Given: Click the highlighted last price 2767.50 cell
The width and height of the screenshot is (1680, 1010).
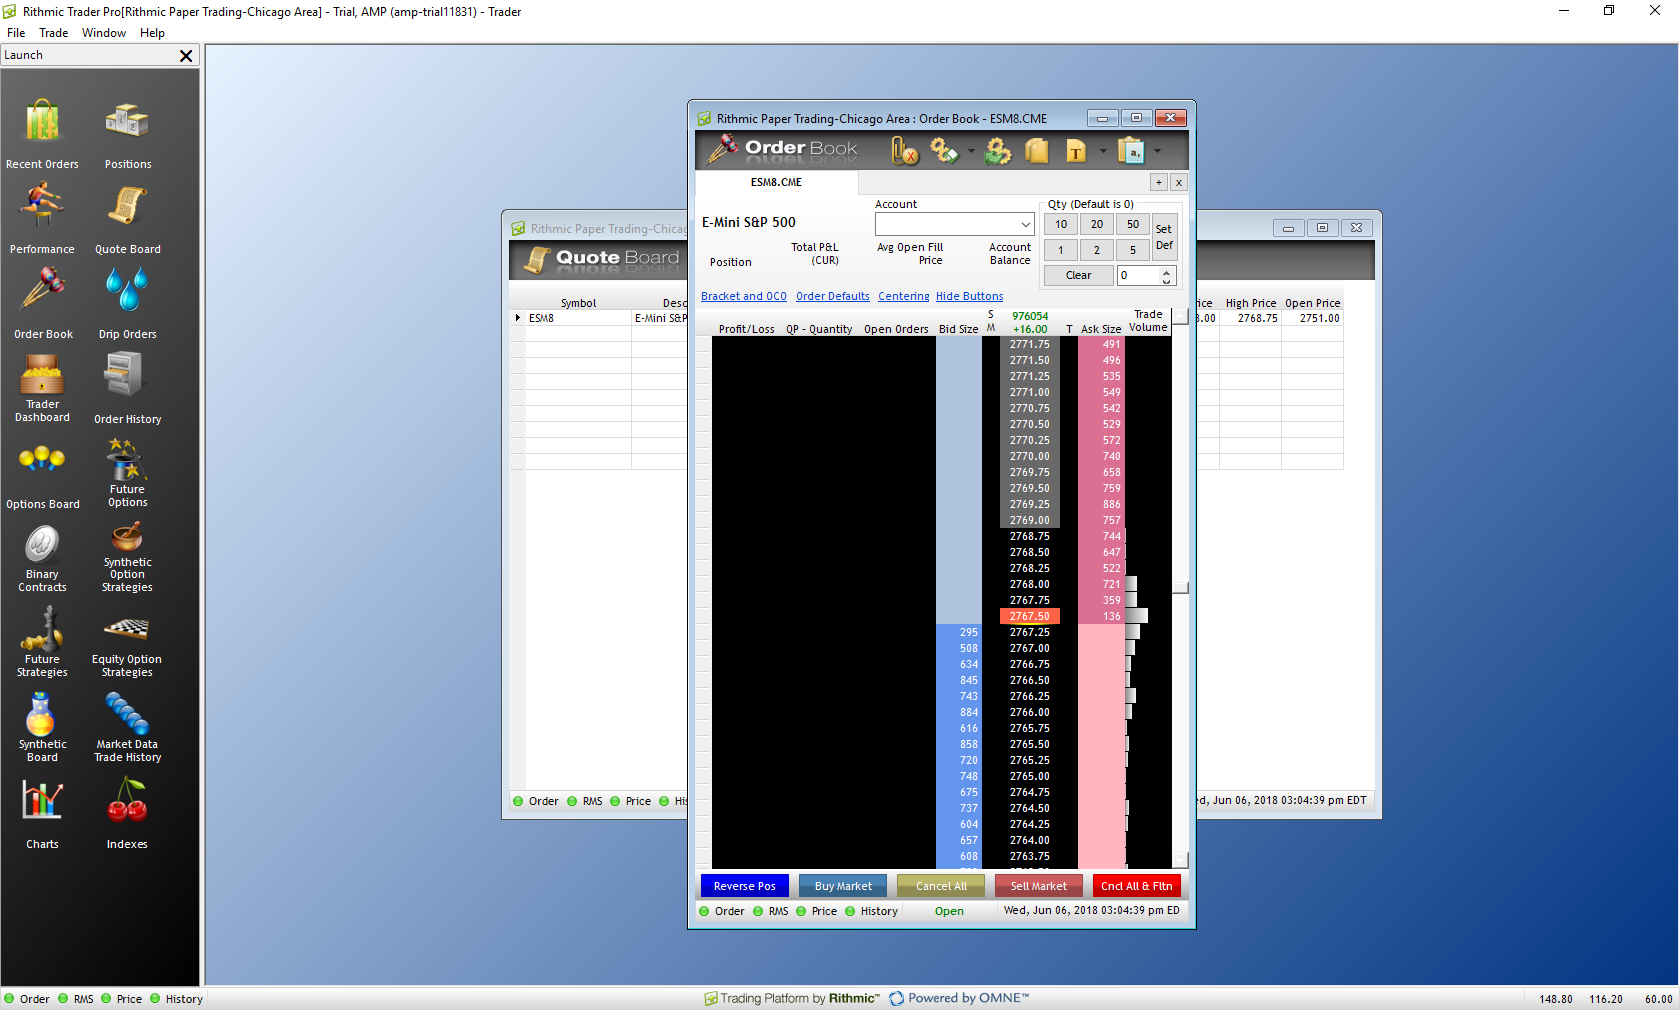Looking at the screenshot, I should coord(1030,616).
